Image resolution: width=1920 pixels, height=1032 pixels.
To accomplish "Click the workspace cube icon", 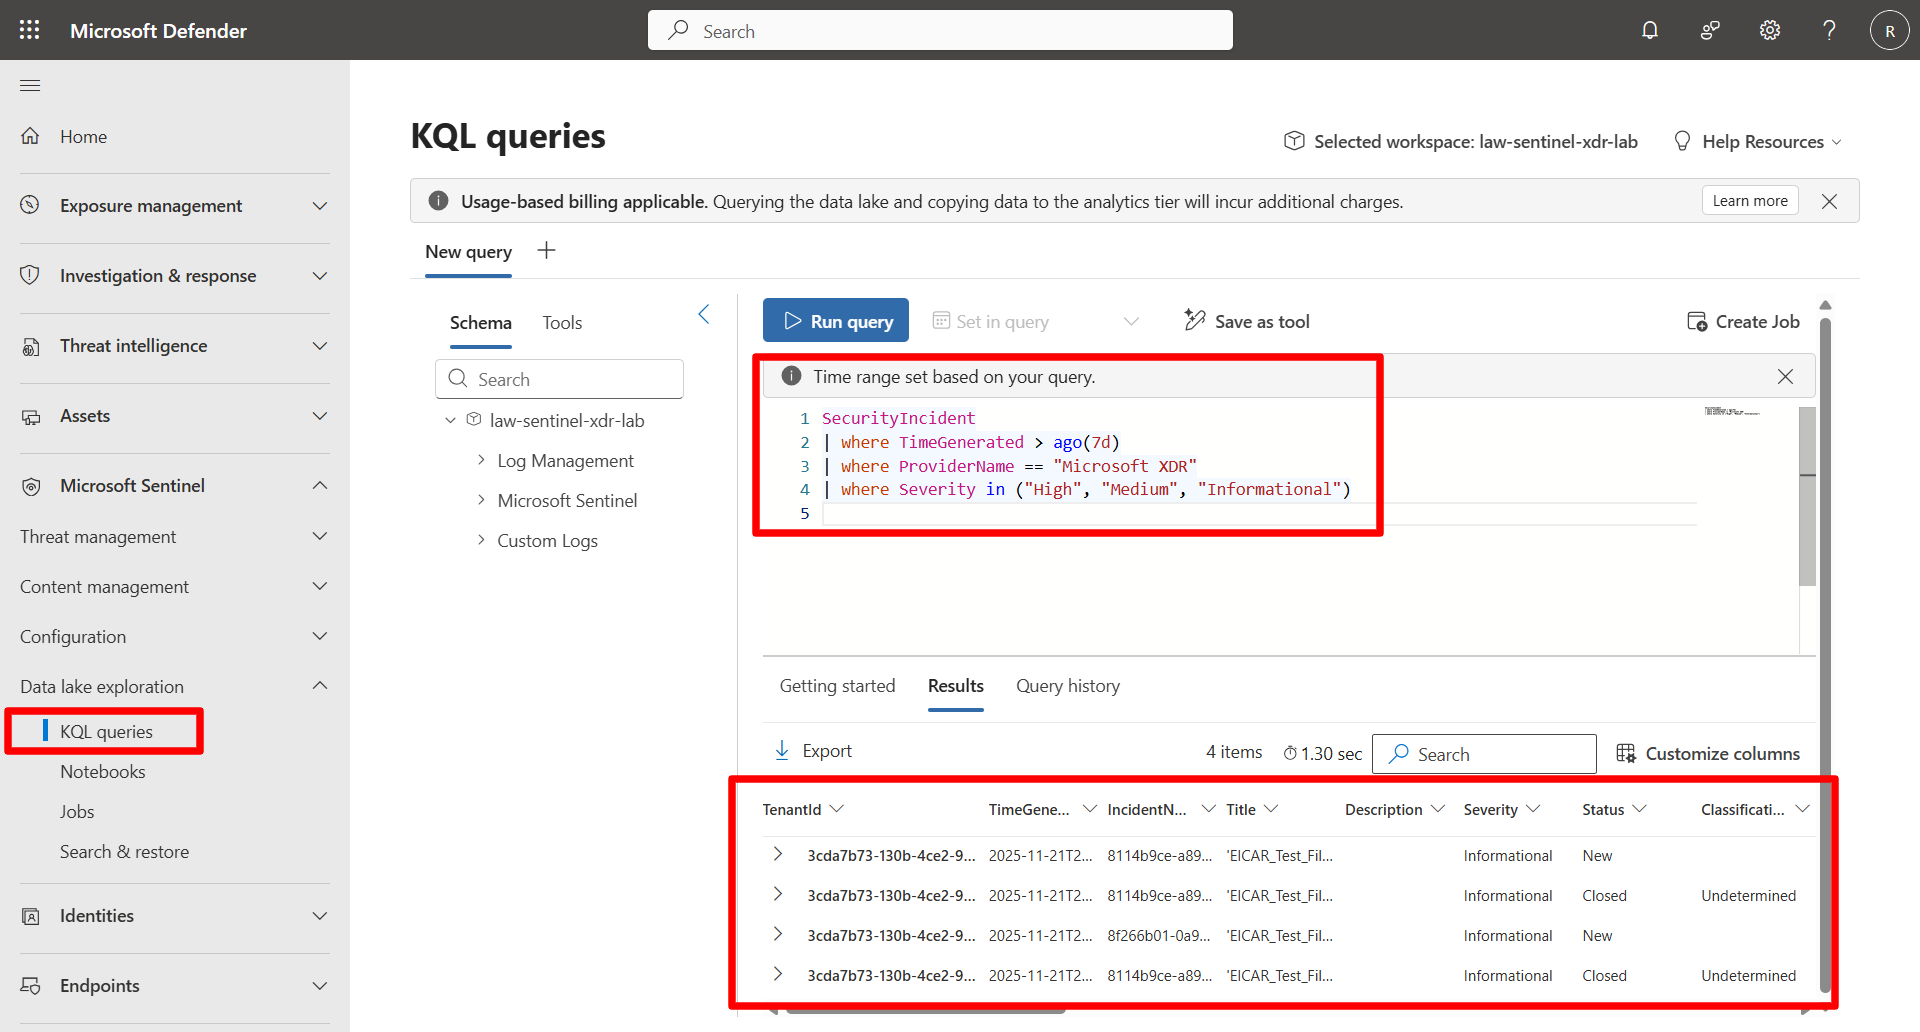I will click(1294, 141).
